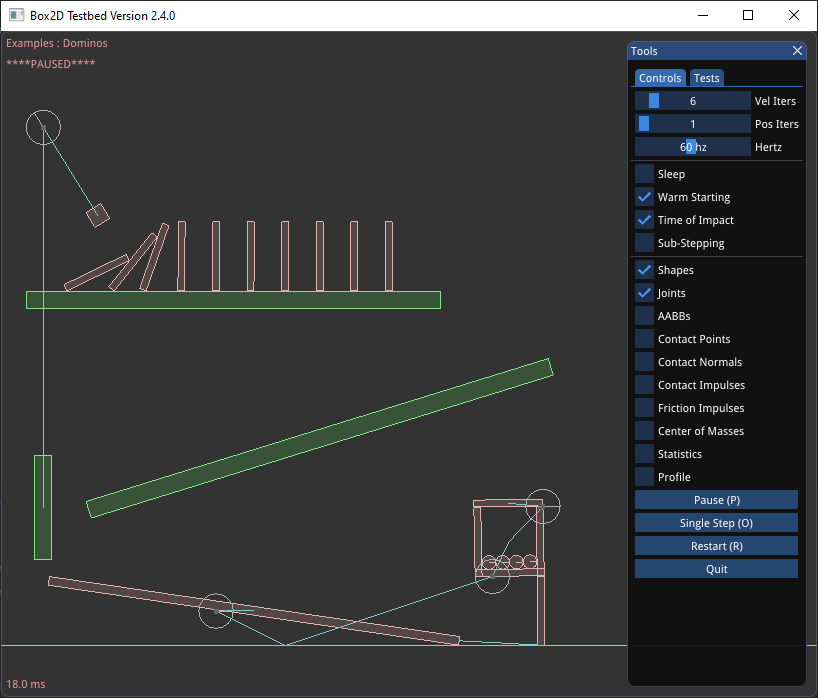Screen dimensions: 818x698
Task: Resume the simulation with Pause (P)
Action: (716, 499)
